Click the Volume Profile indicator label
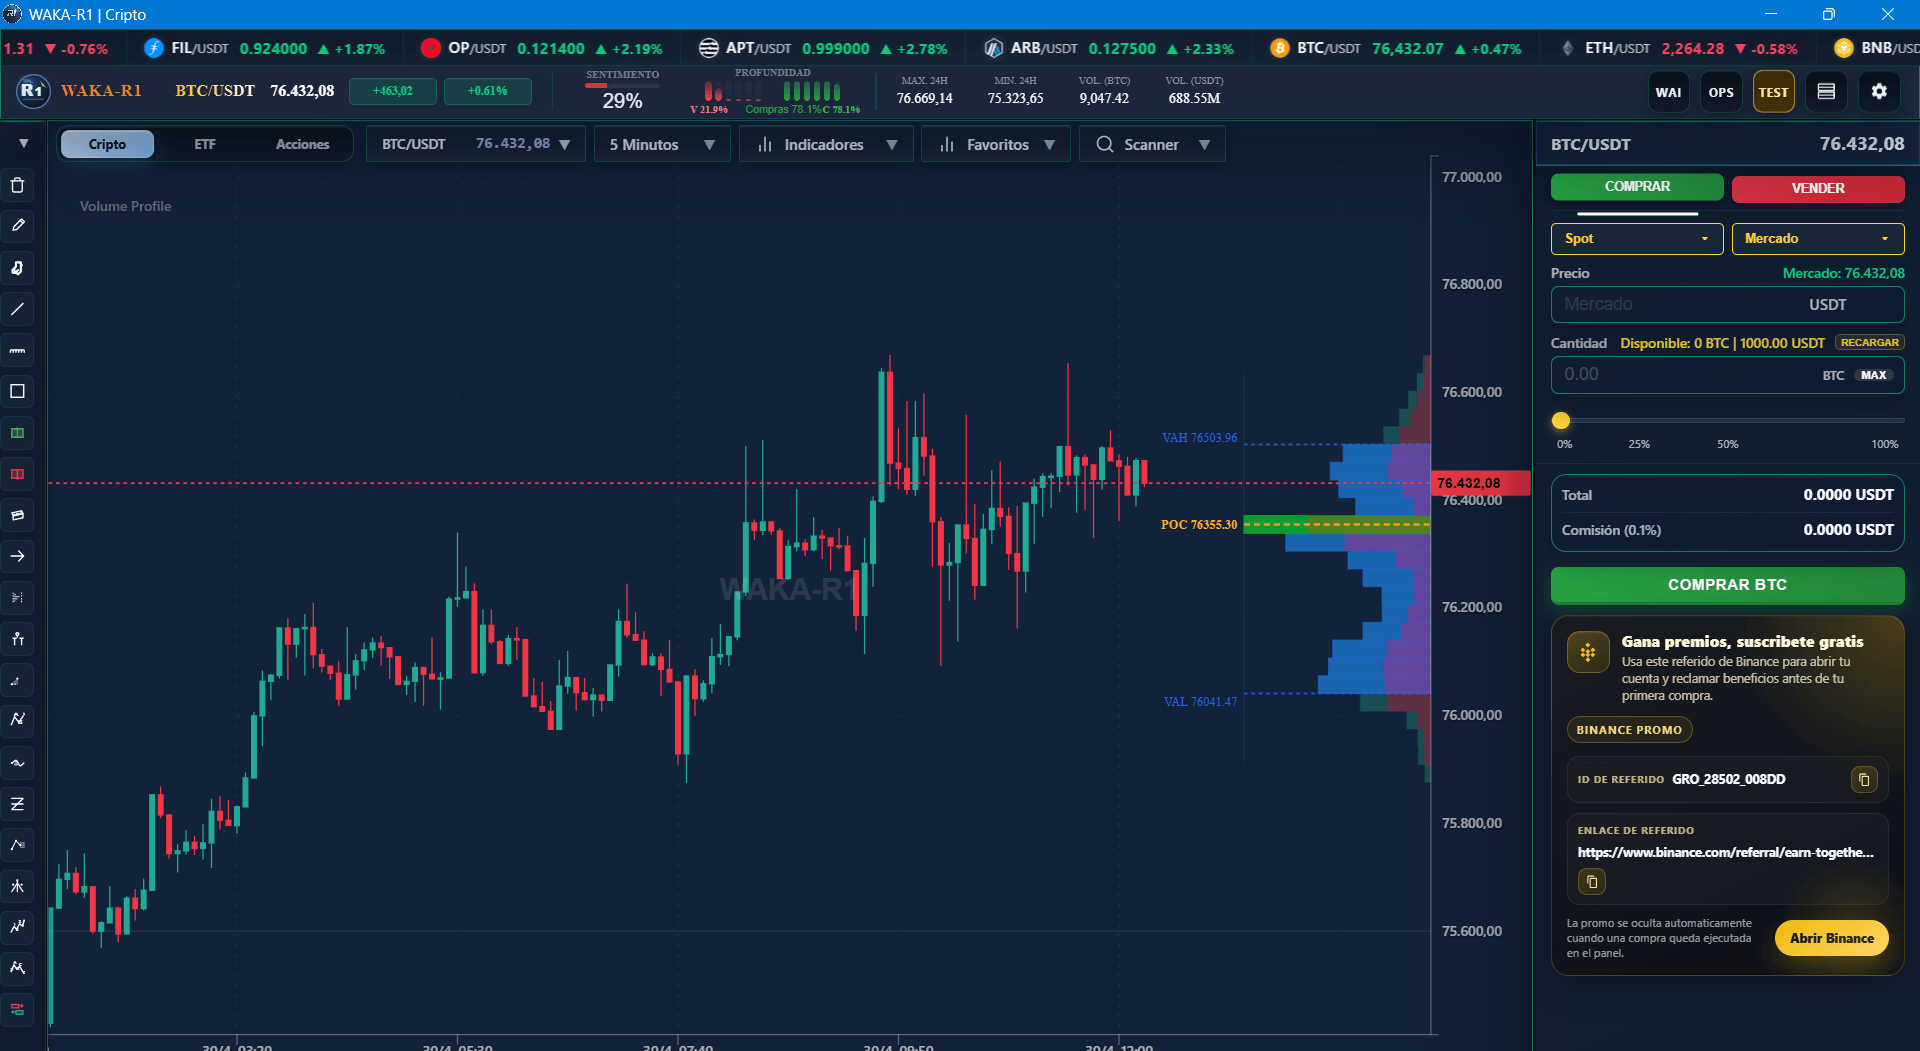 [125, 206]
